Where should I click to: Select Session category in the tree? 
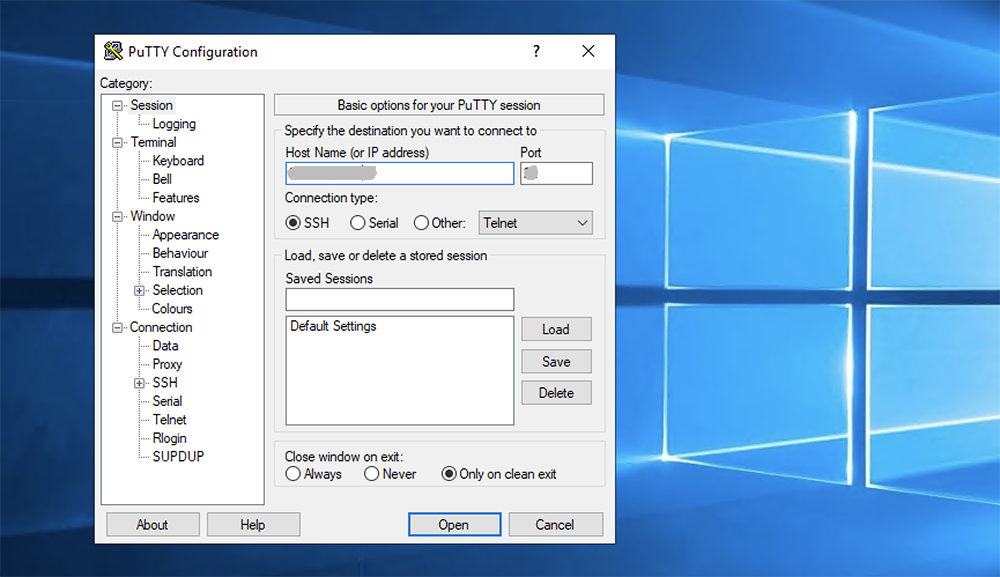[152, 105]
